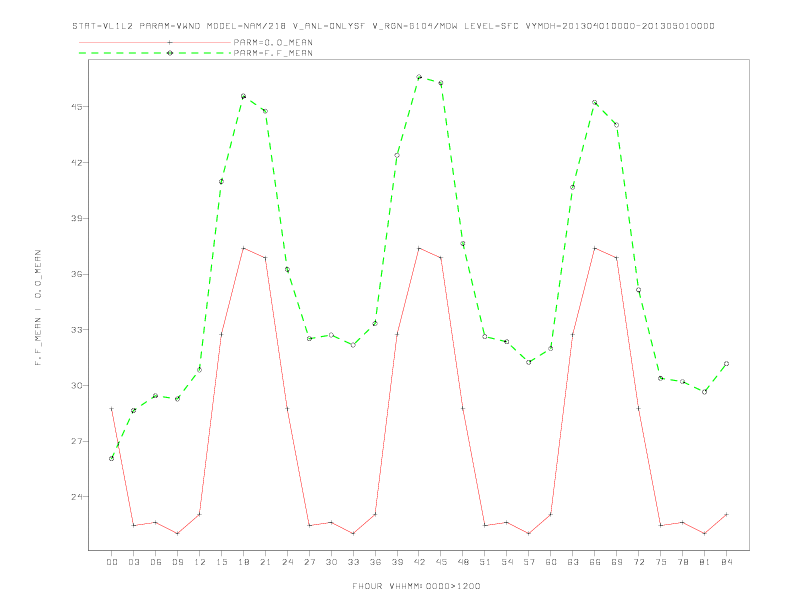Image resolution: width=792 pixels, height=612 pixels.
Task: Click the PARM=O.O_MEAN legend label
Action: point(273,42)
